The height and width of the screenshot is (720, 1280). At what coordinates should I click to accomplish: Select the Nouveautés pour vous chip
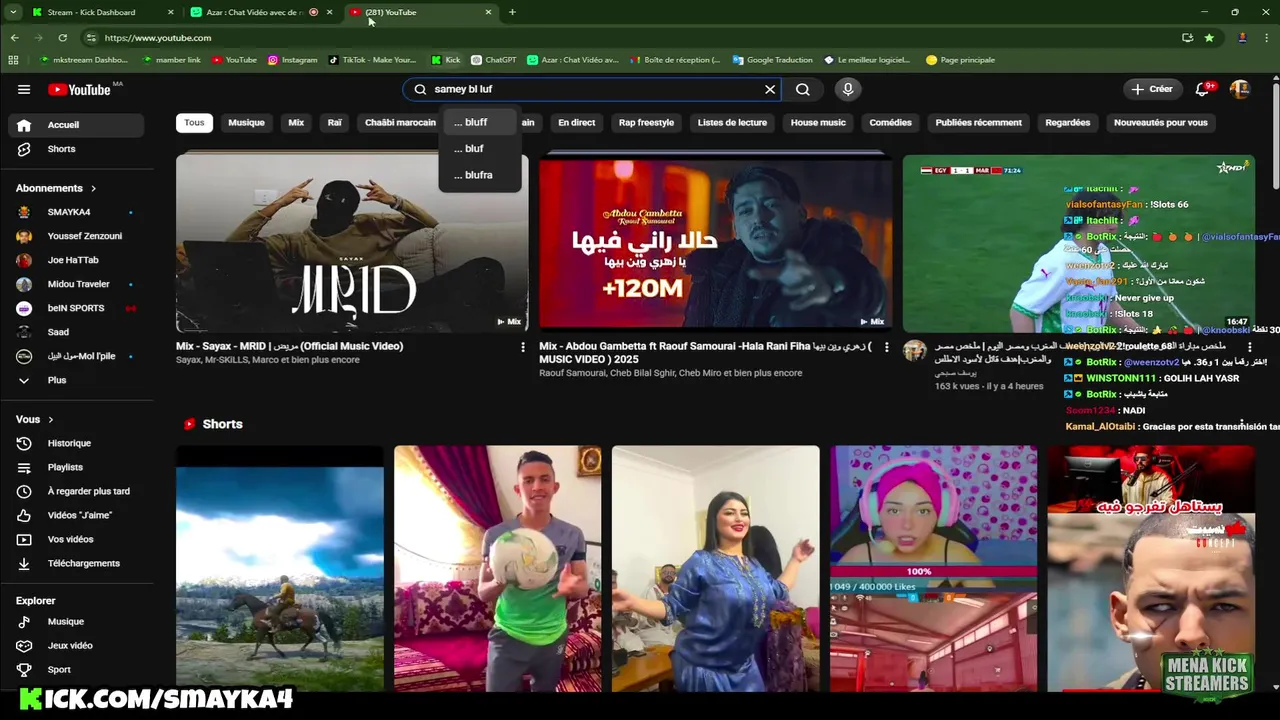pyautogui.click(x=1160, y=122)
